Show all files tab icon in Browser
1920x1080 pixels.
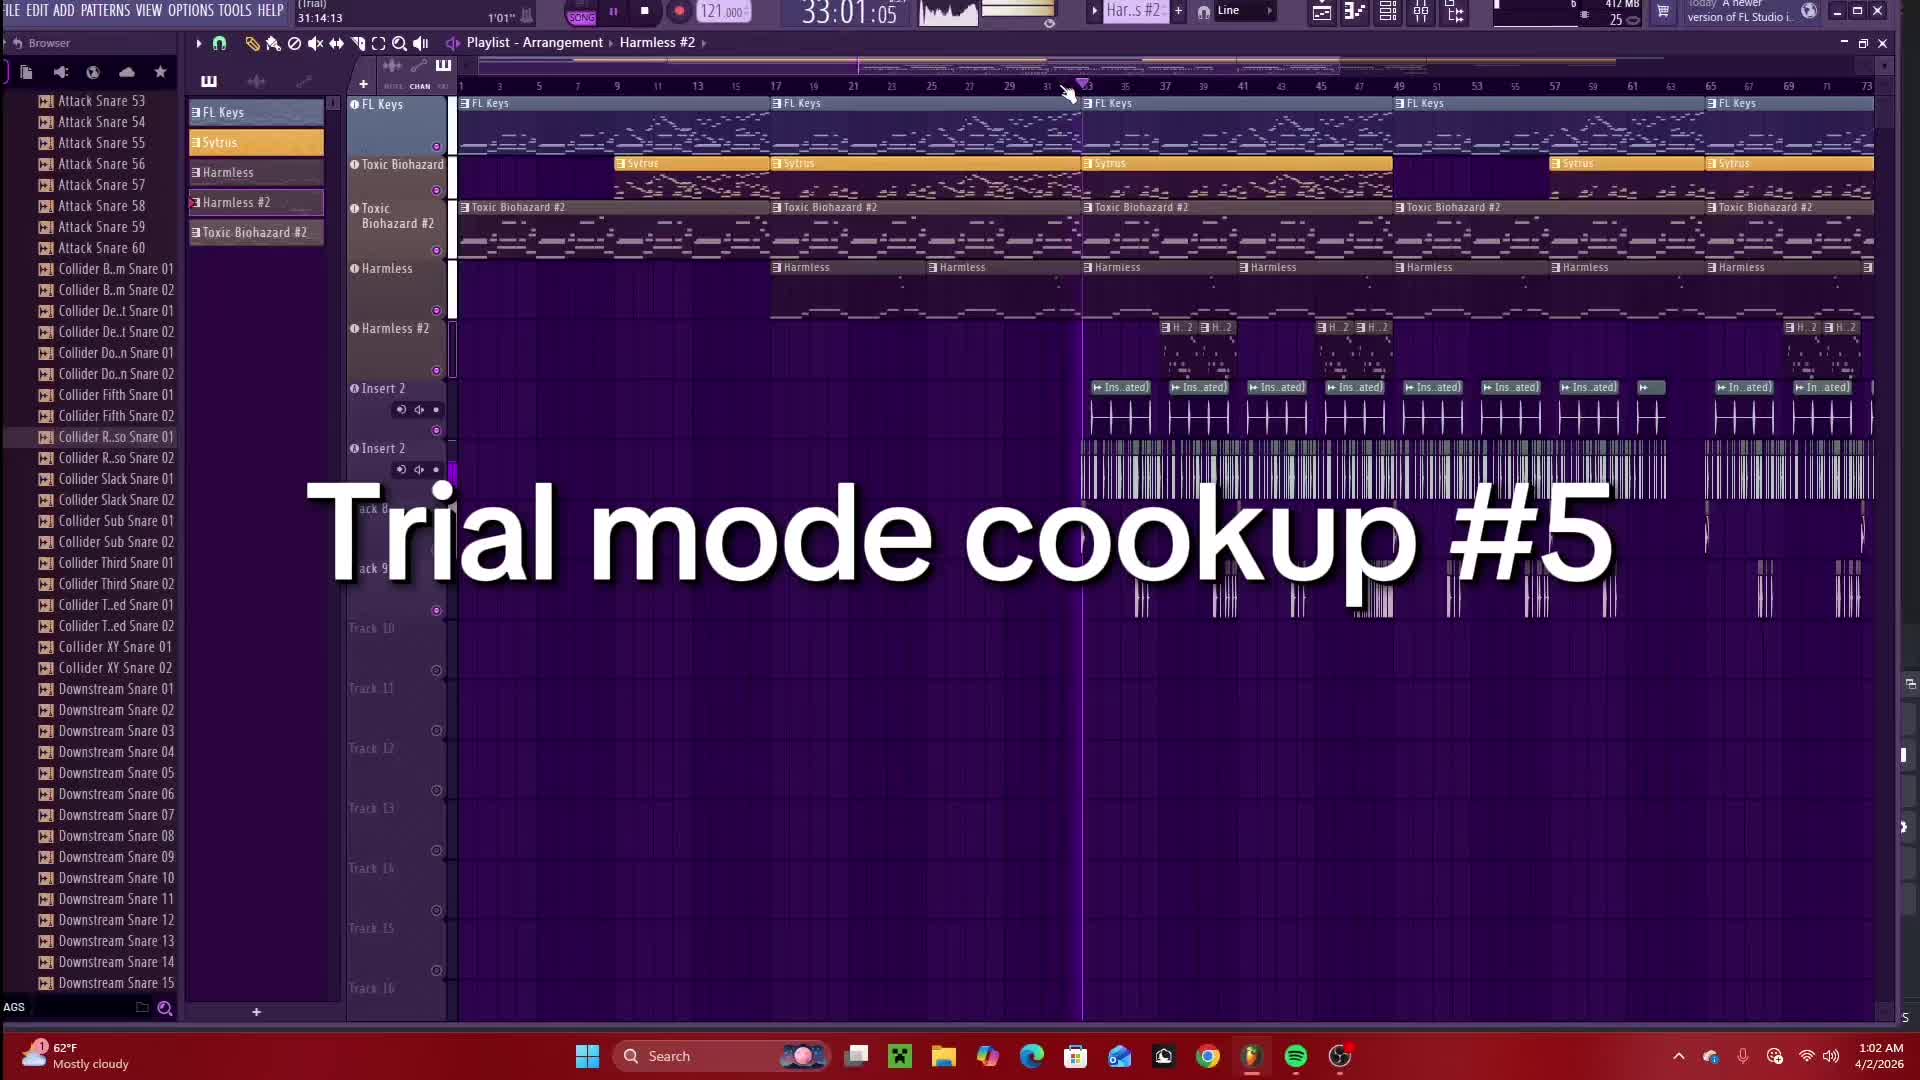click(26, 72)
